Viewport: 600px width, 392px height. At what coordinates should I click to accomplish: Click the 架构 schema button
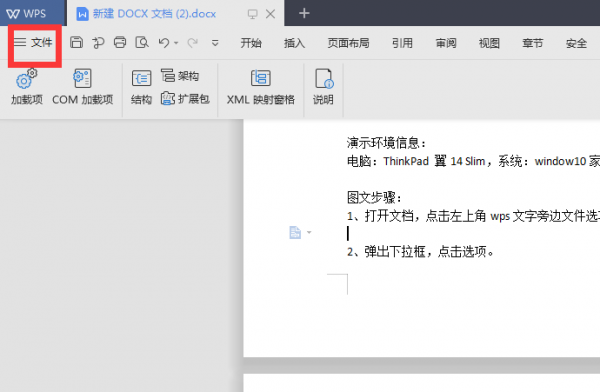180,76
